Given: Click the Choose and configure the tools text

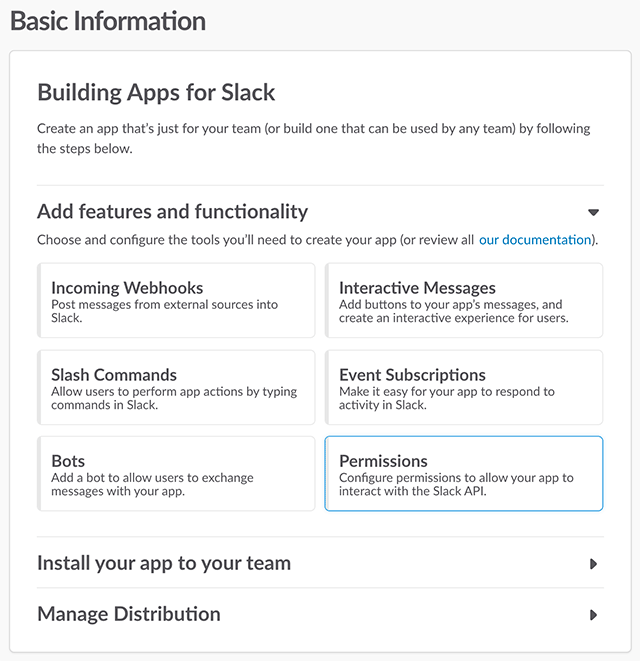Looking at the screenshot, I should [x=255, y=239].
